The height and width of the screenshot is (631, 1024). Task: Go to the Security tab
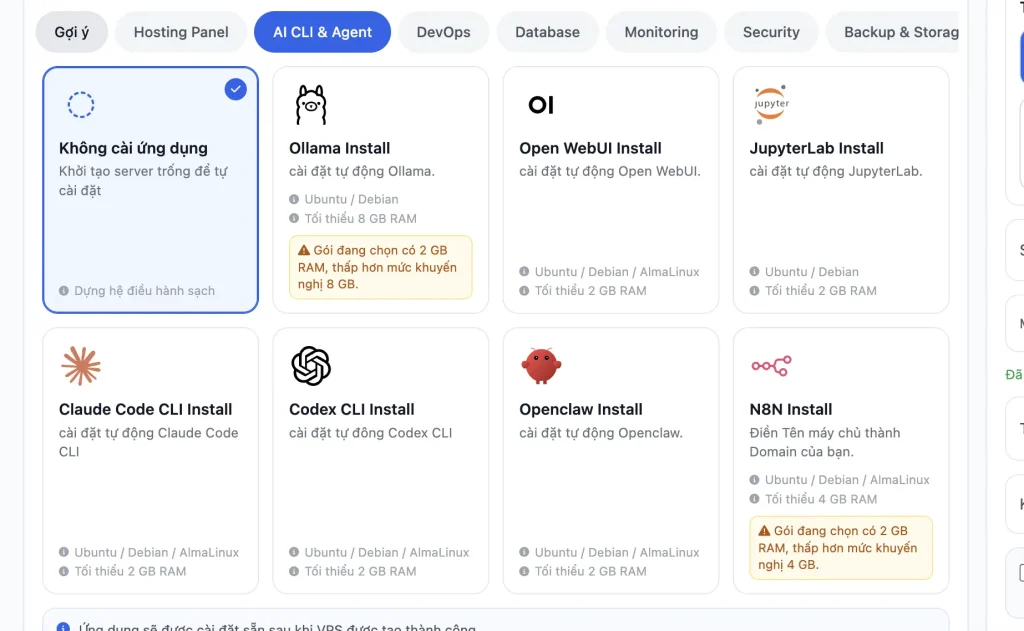point(771,32)
